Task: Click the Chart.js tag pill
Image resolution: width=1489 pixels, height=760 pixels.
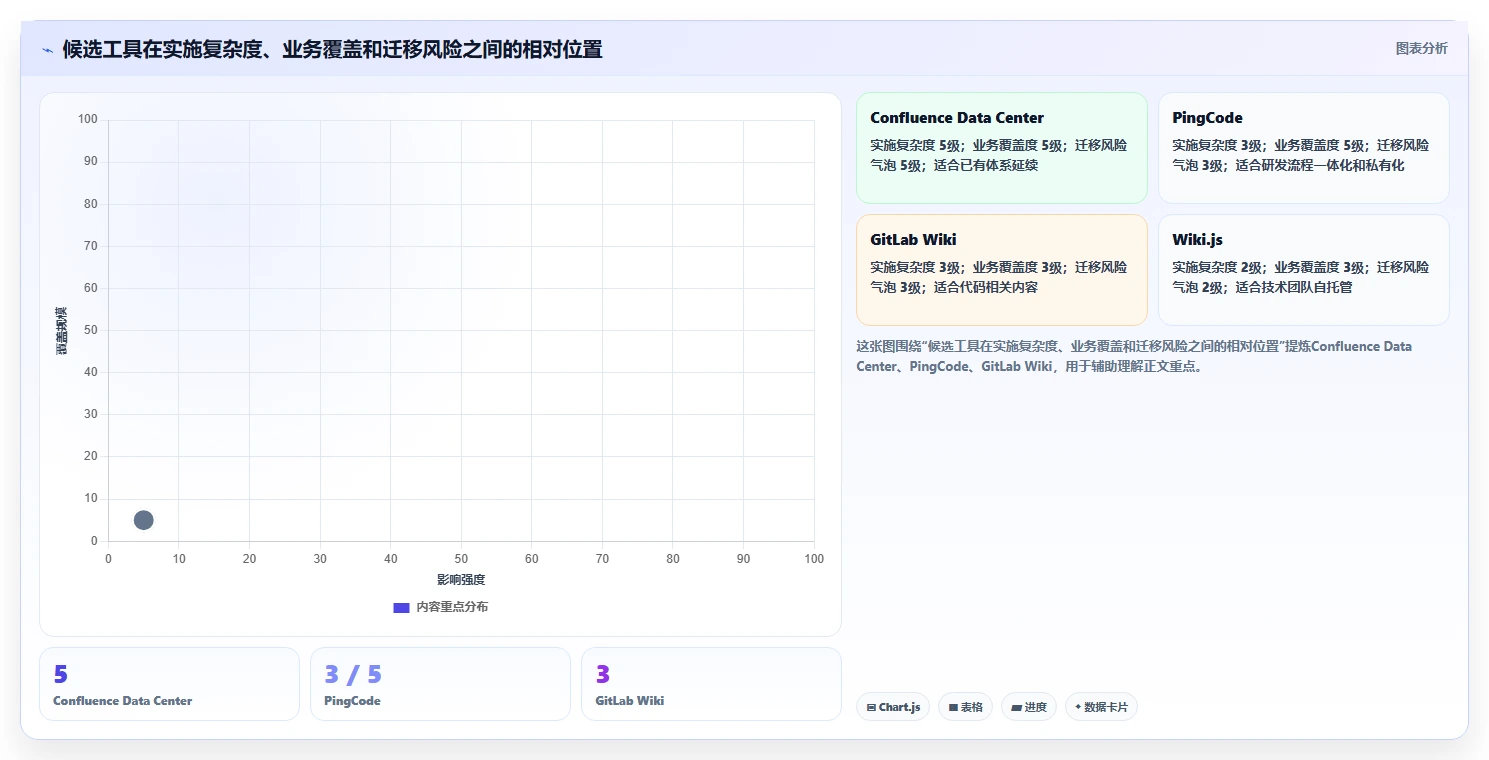Action: [x=893, y=707]
